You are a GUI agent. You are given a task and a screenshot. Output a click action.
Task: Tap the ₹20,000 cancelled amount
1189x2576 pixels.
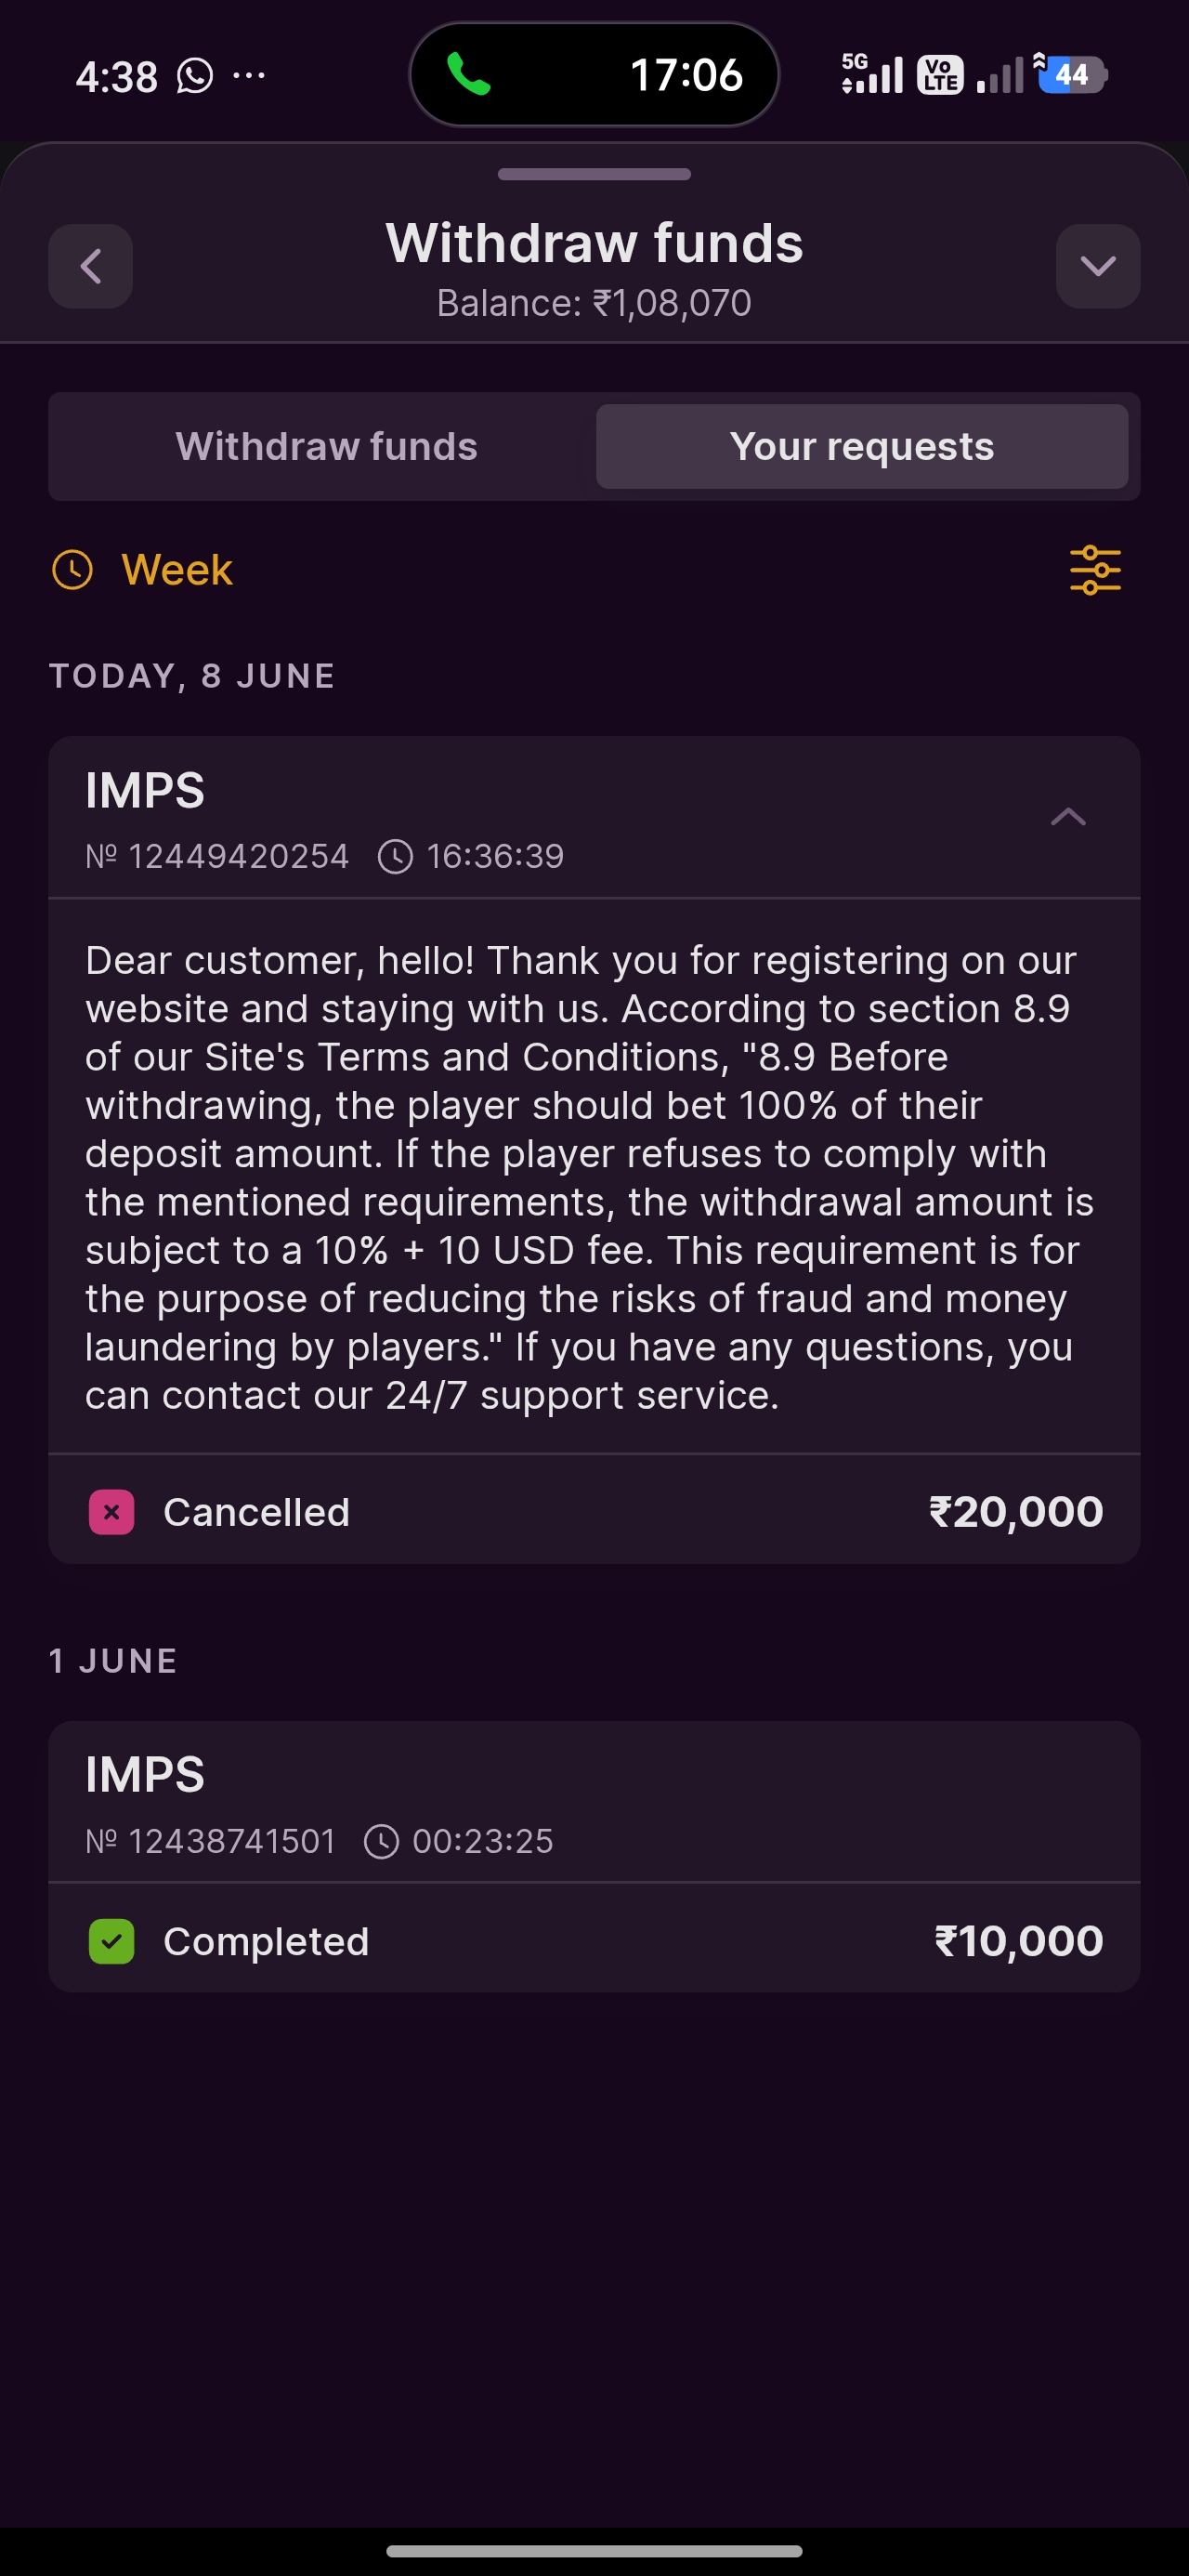click(x=1016, y=1512)
